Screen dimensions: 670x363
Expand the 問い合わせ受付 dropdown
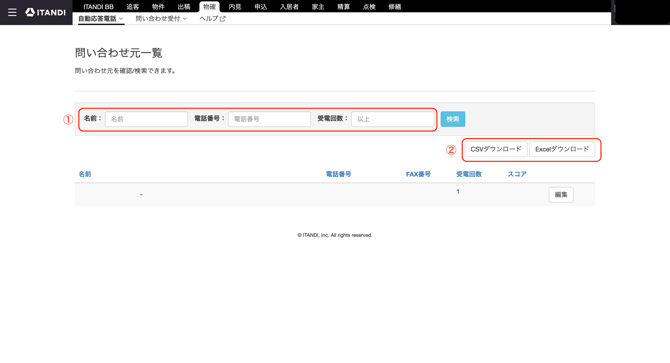[x=161, y=19]
